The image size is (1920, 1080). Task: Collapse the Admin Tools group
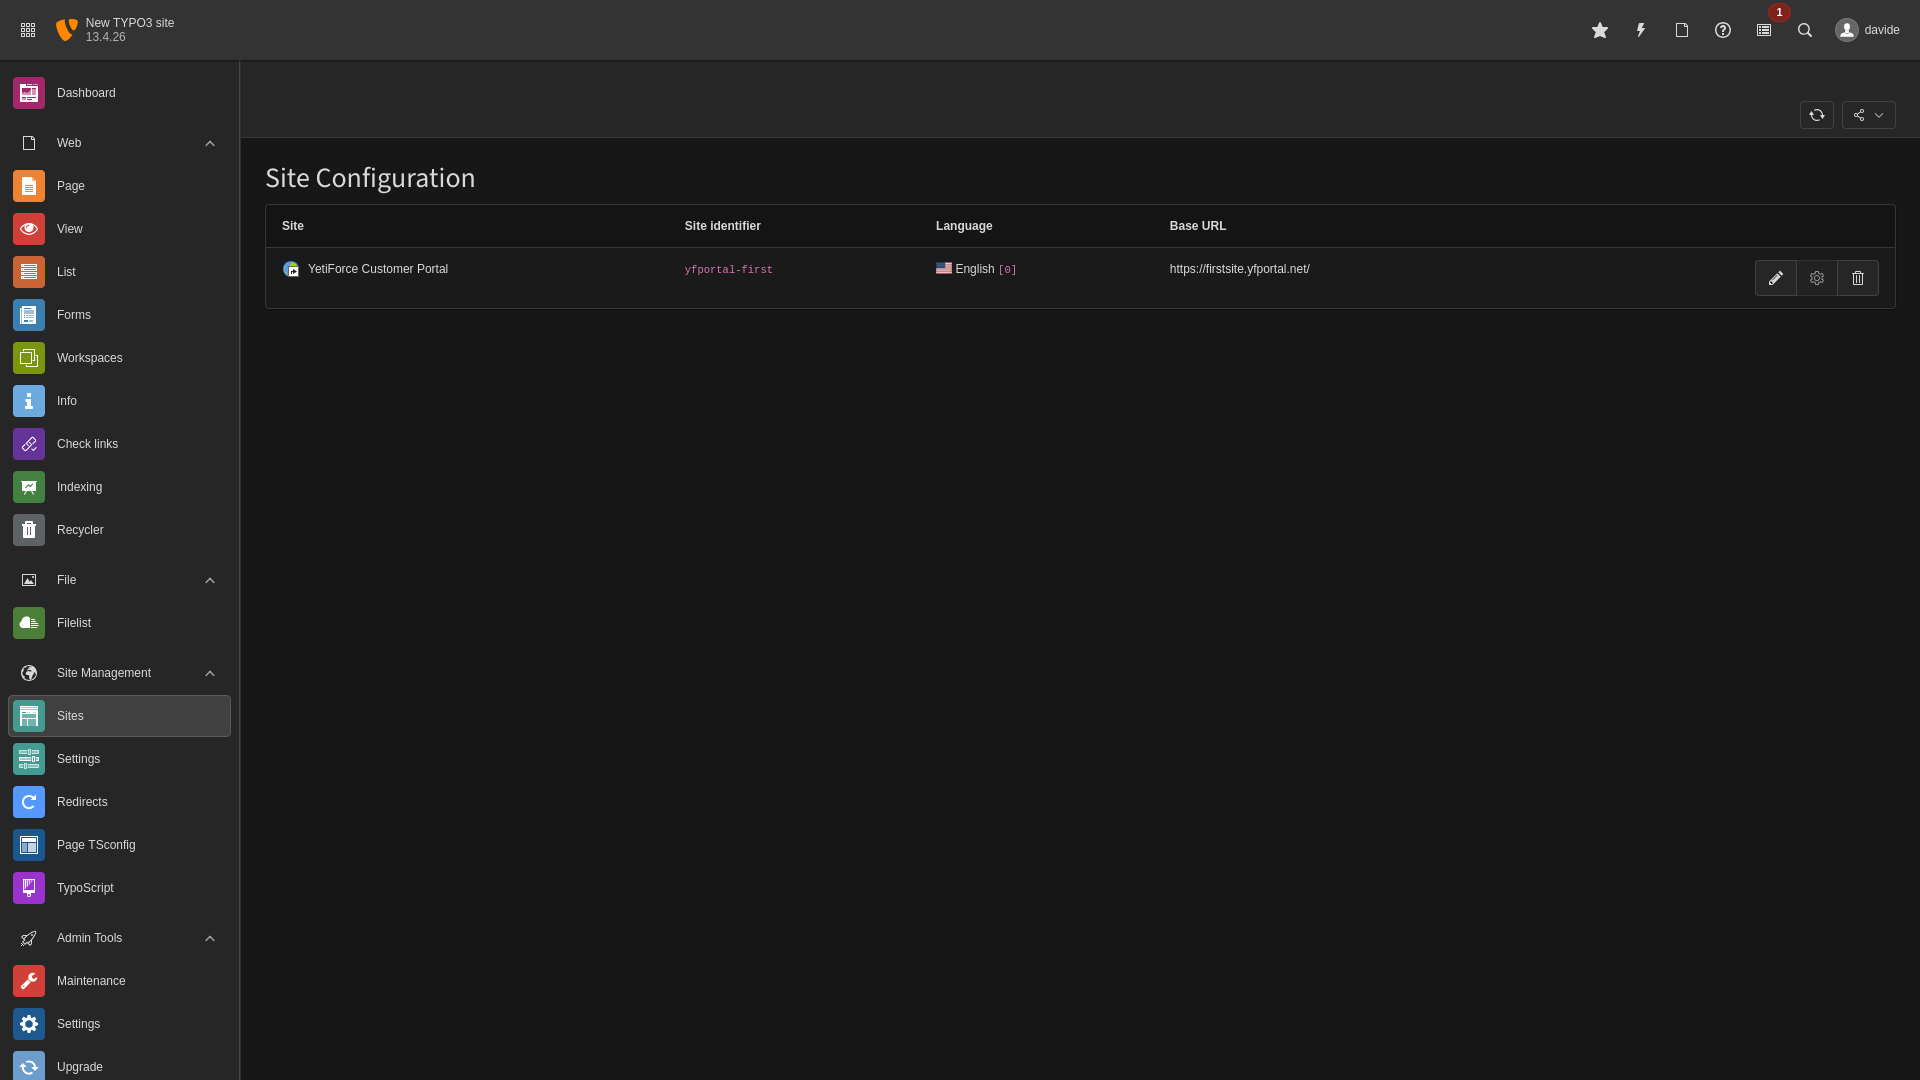(x=209, y=938)
